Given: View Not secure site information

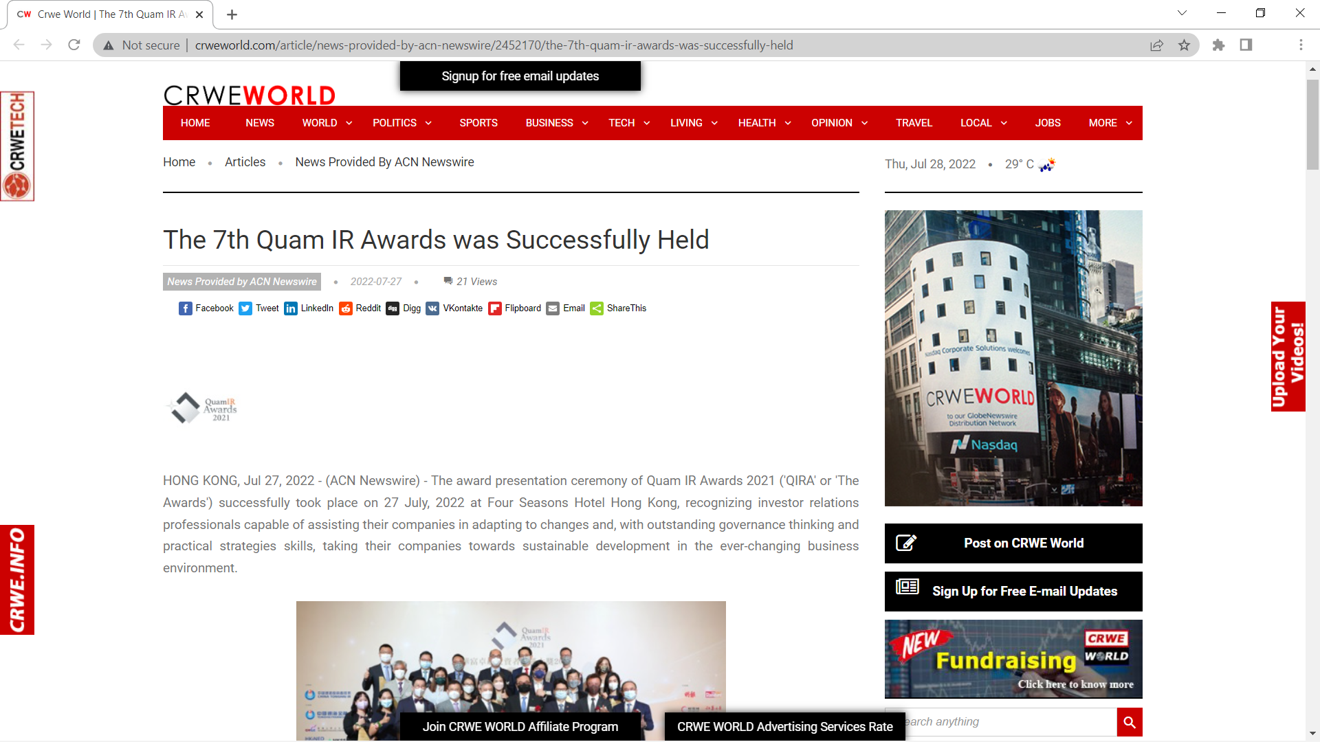Looking at the screenshot, I should pos(142,45).
